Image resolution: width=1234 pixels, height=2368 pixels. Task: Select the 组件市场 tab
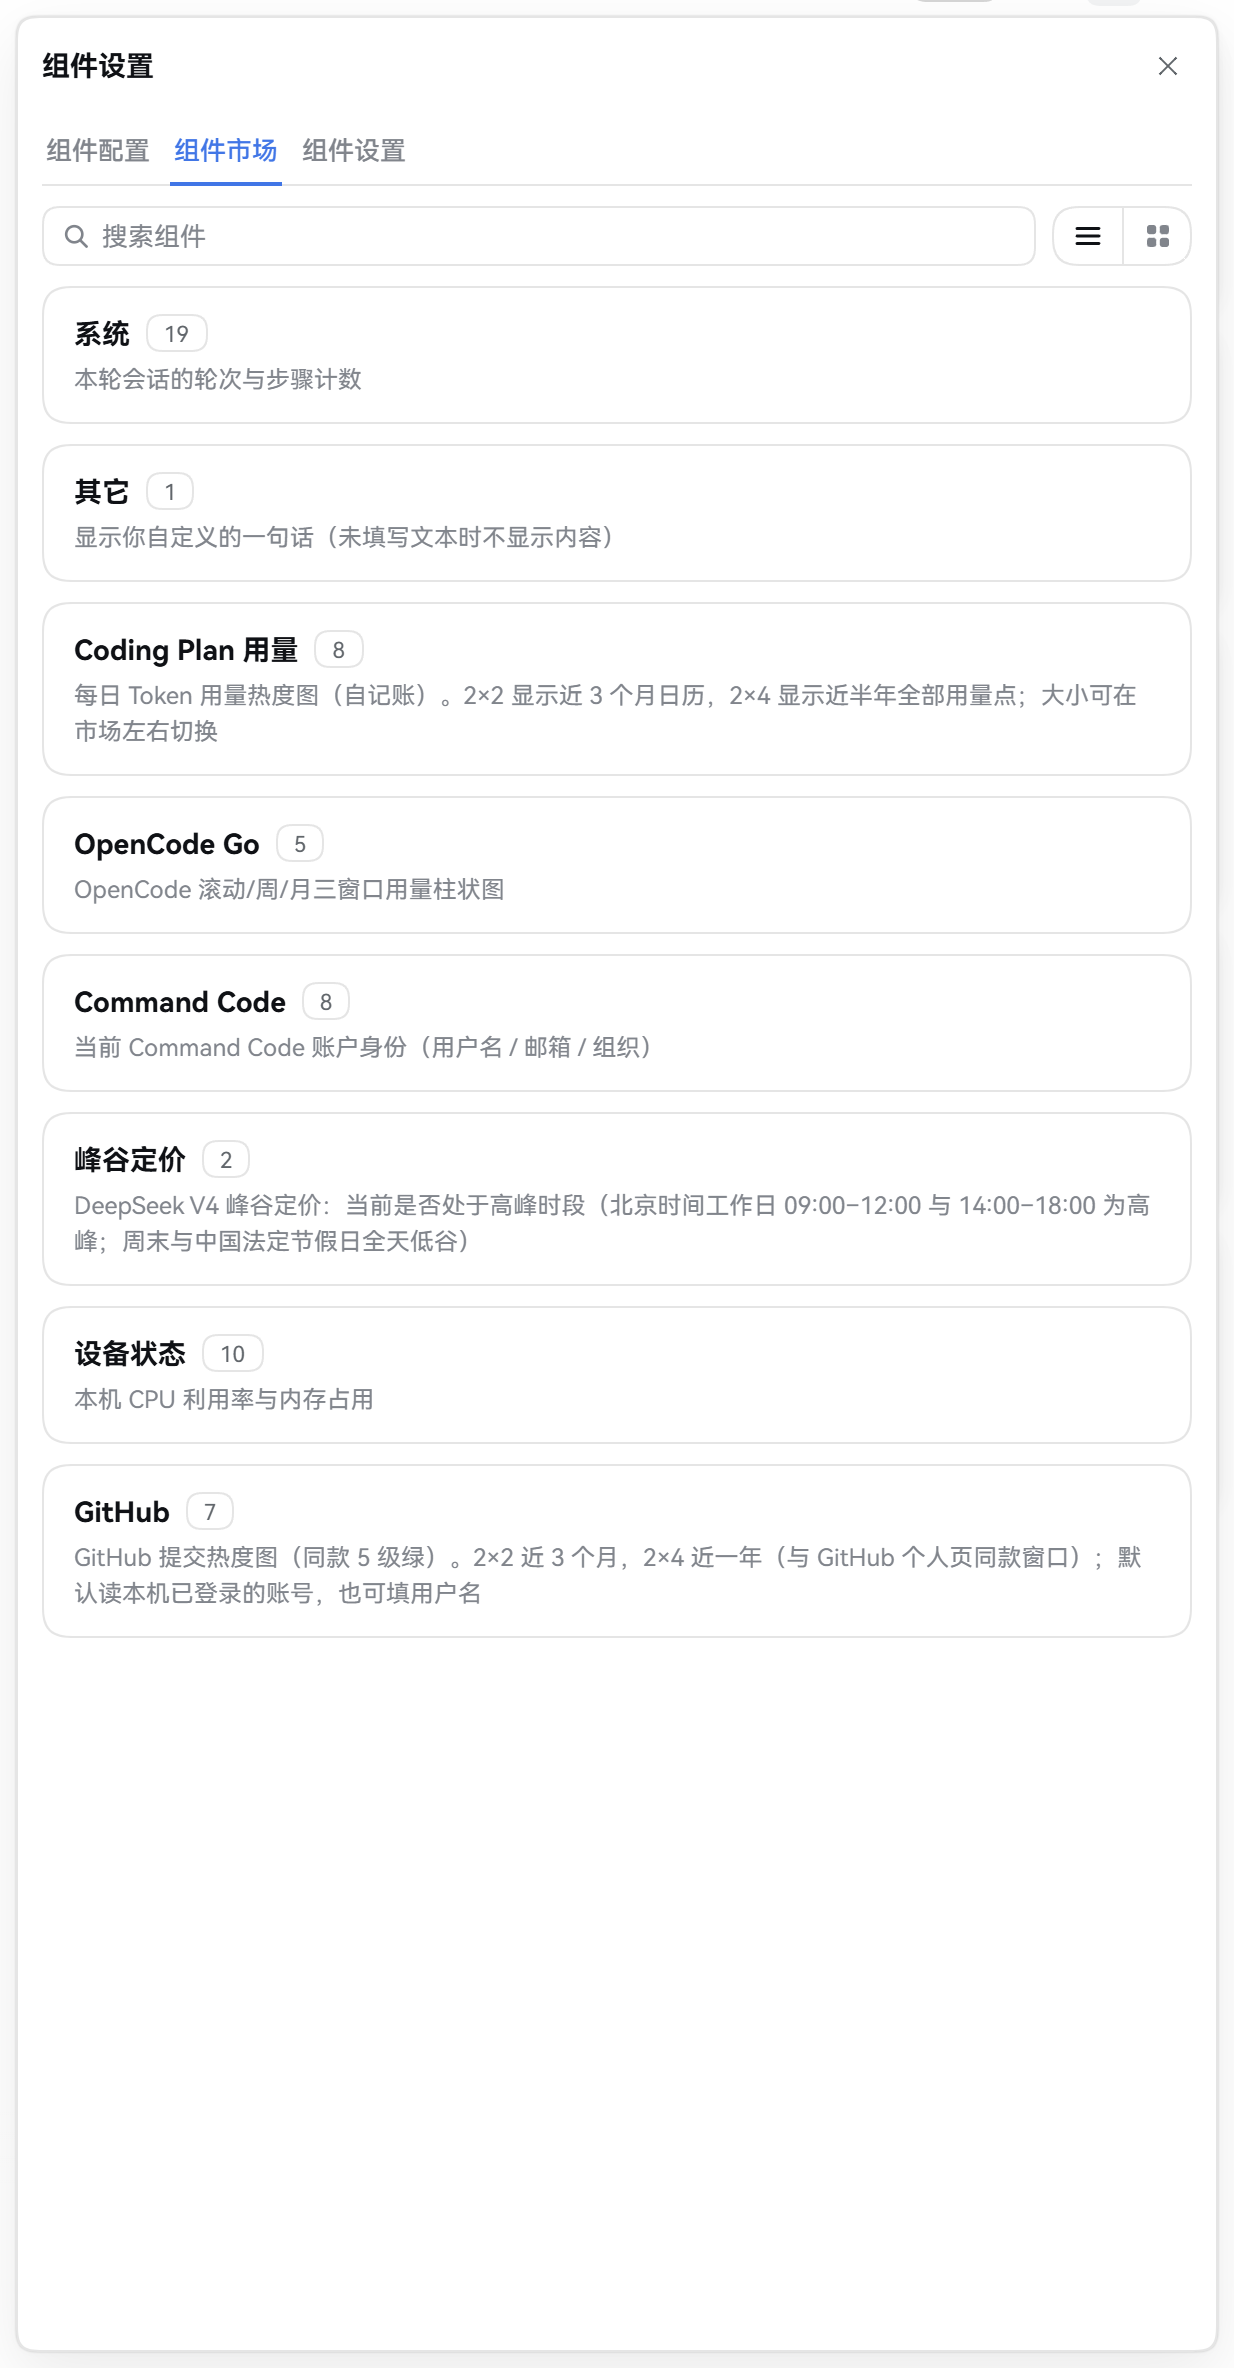[x=225, y=151]
